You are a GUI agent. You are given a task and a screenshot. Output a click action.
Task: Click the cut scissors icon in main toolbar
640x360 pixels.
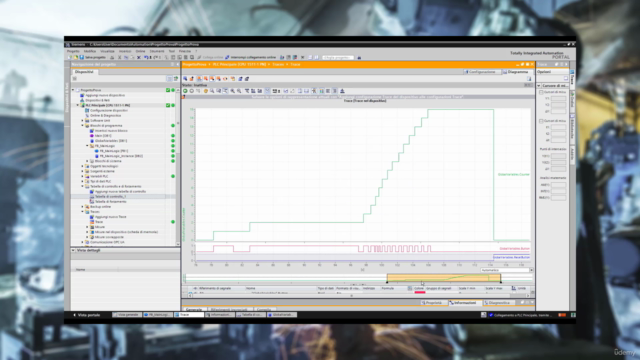(x=119, y=58)
